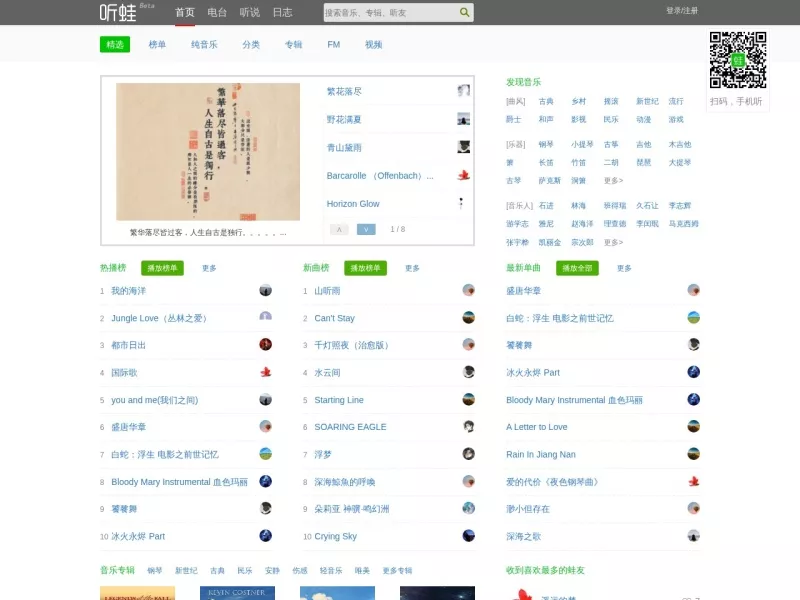Click artist avatar next to 繁花落尽

463,91
